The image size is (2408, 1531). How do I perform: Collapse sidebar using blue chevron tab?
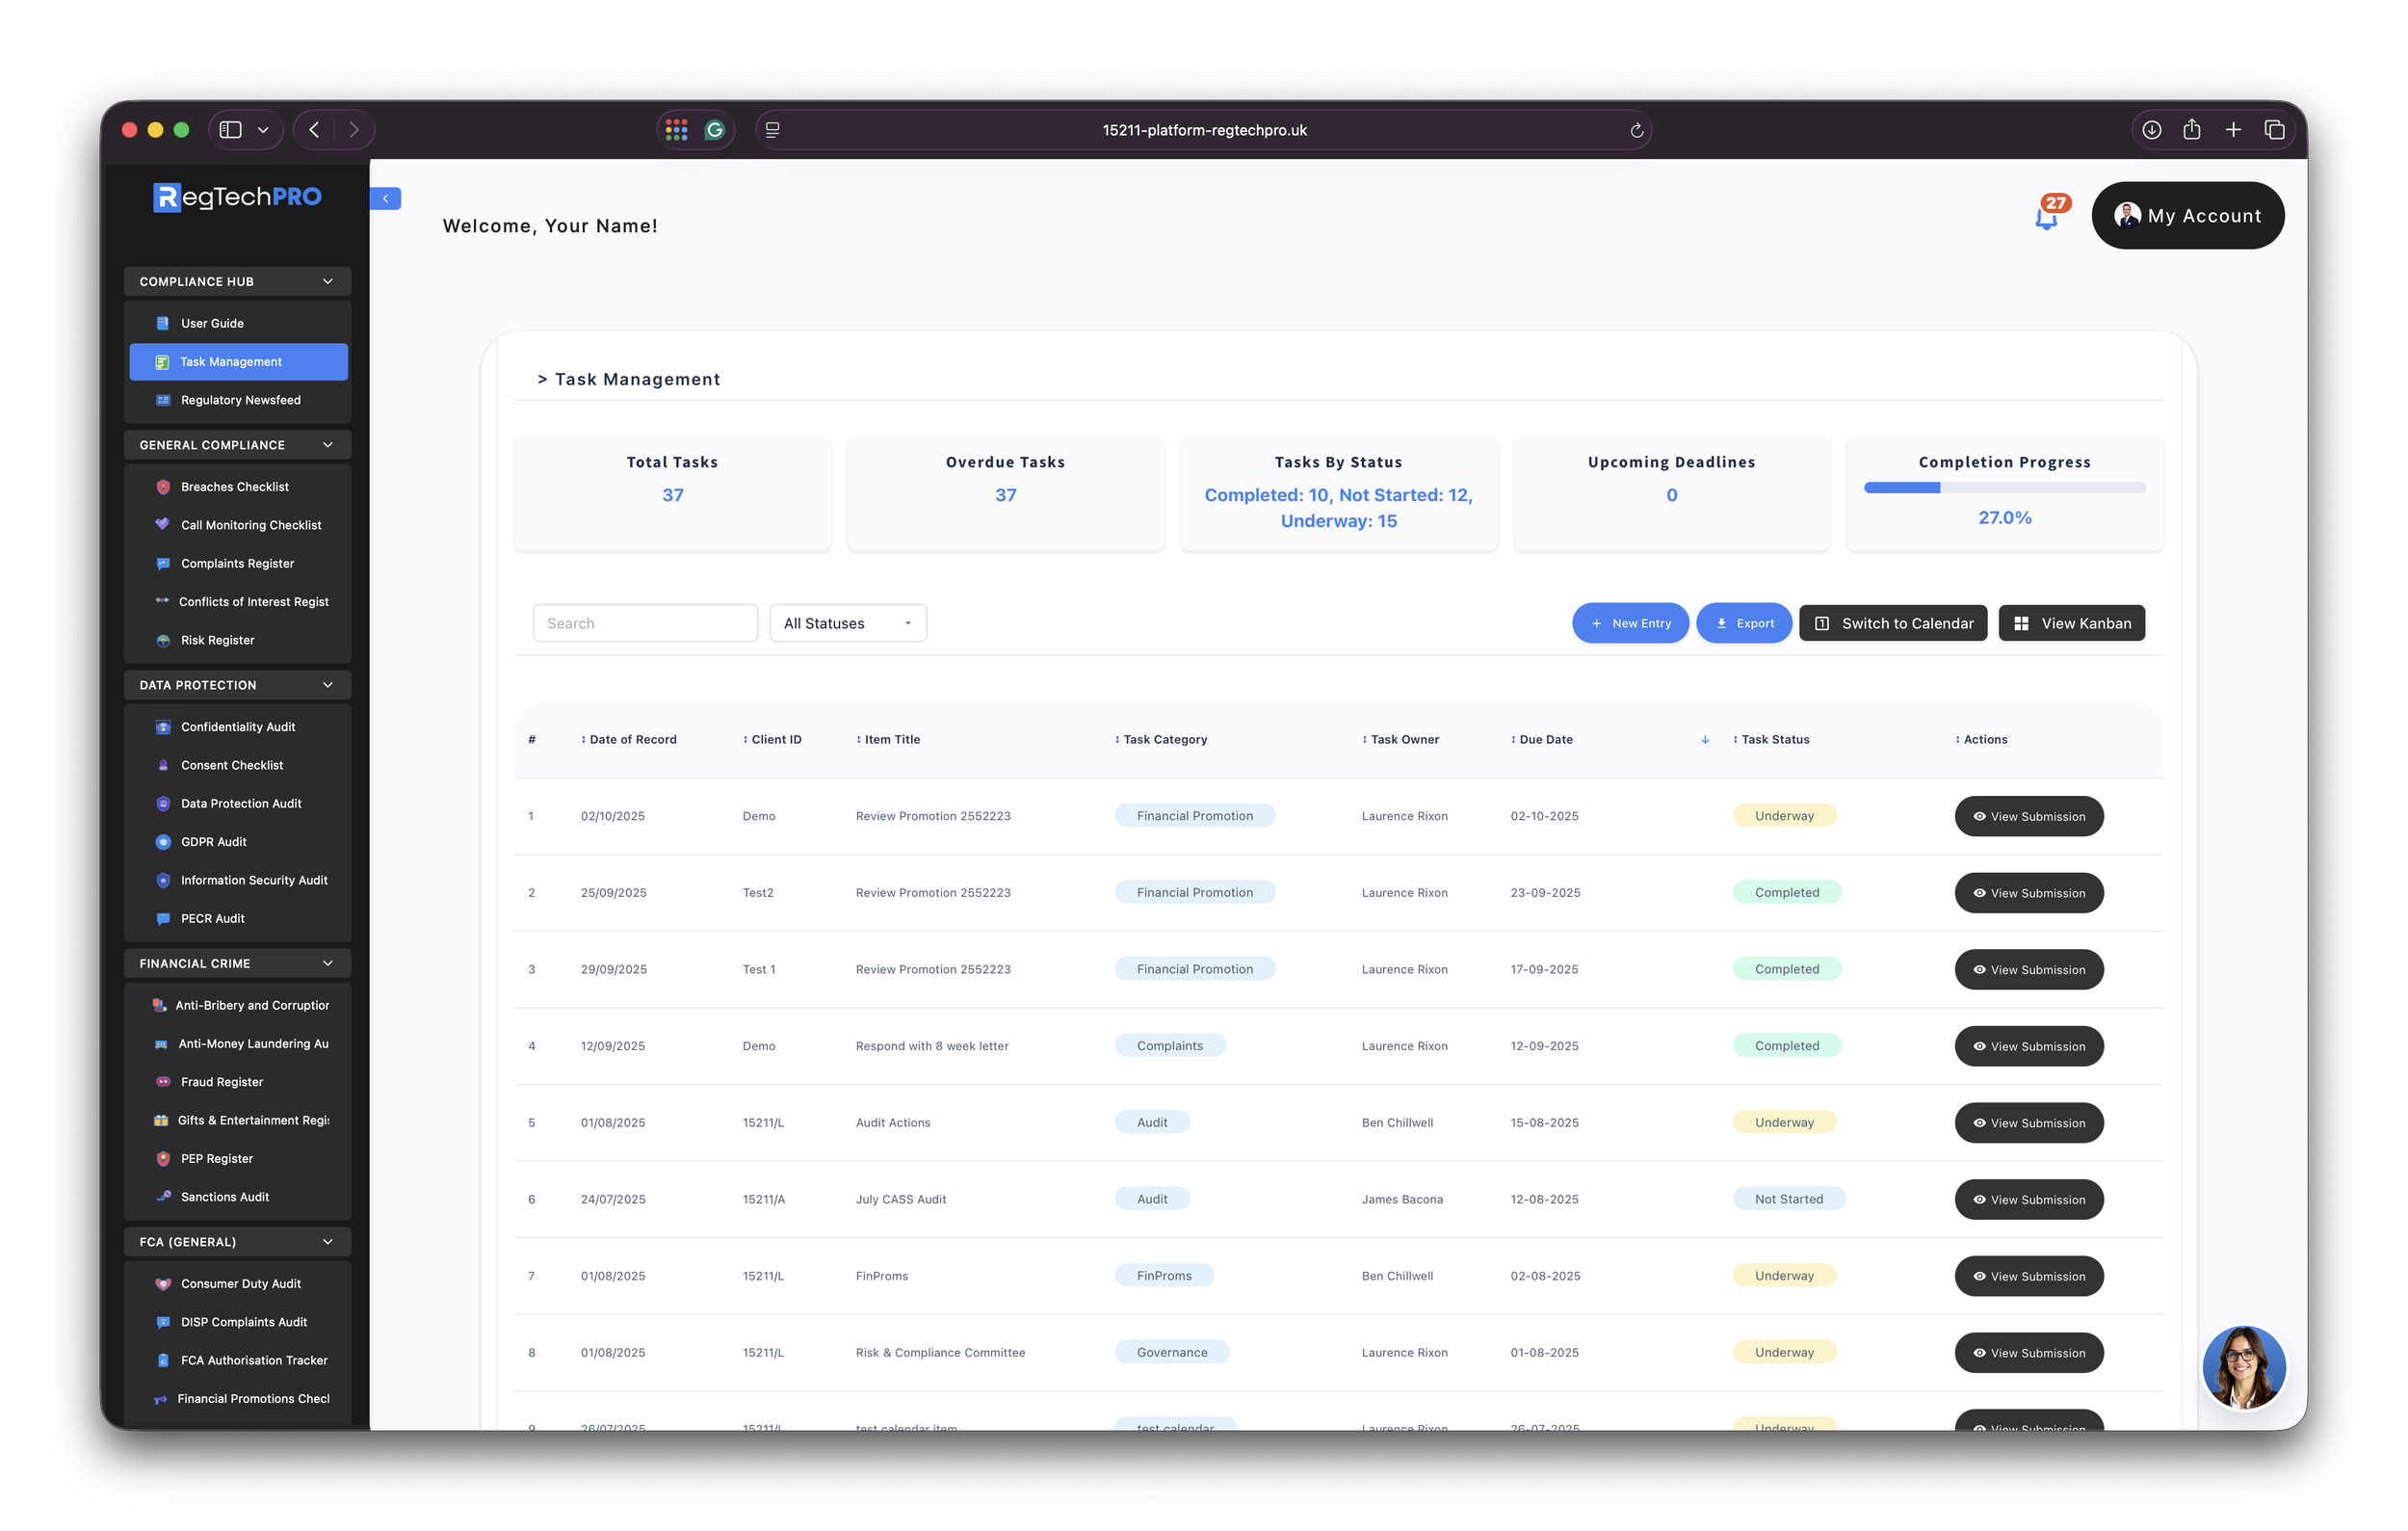pyautogui.click(x=385, y=198)
